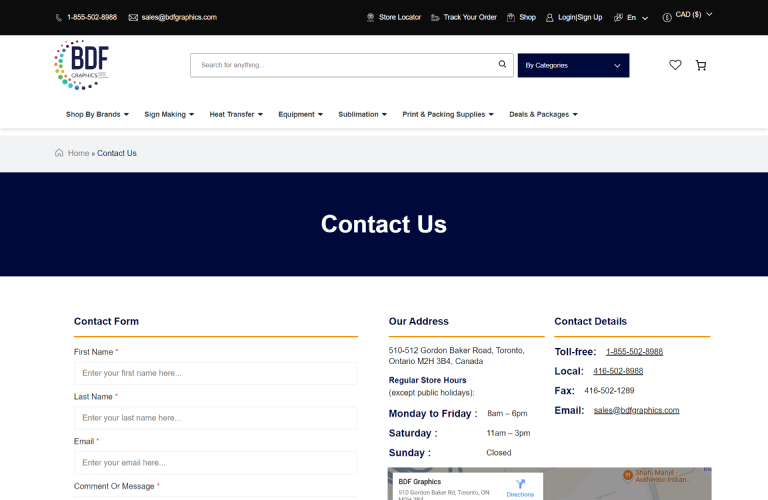The height and width of the screenshot is (500, 768).
Task: Expand Equipment menu
Action: coord(300,115)
